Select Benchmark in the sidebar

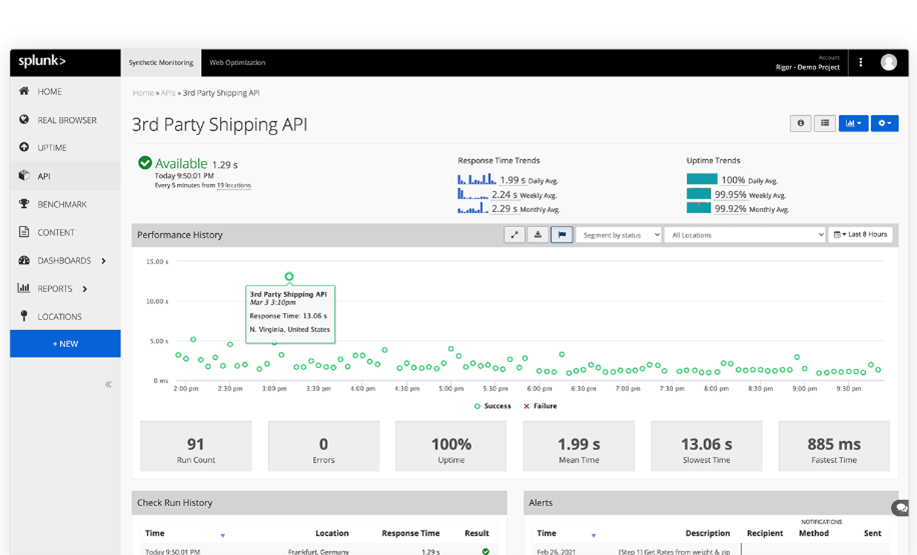62,204
